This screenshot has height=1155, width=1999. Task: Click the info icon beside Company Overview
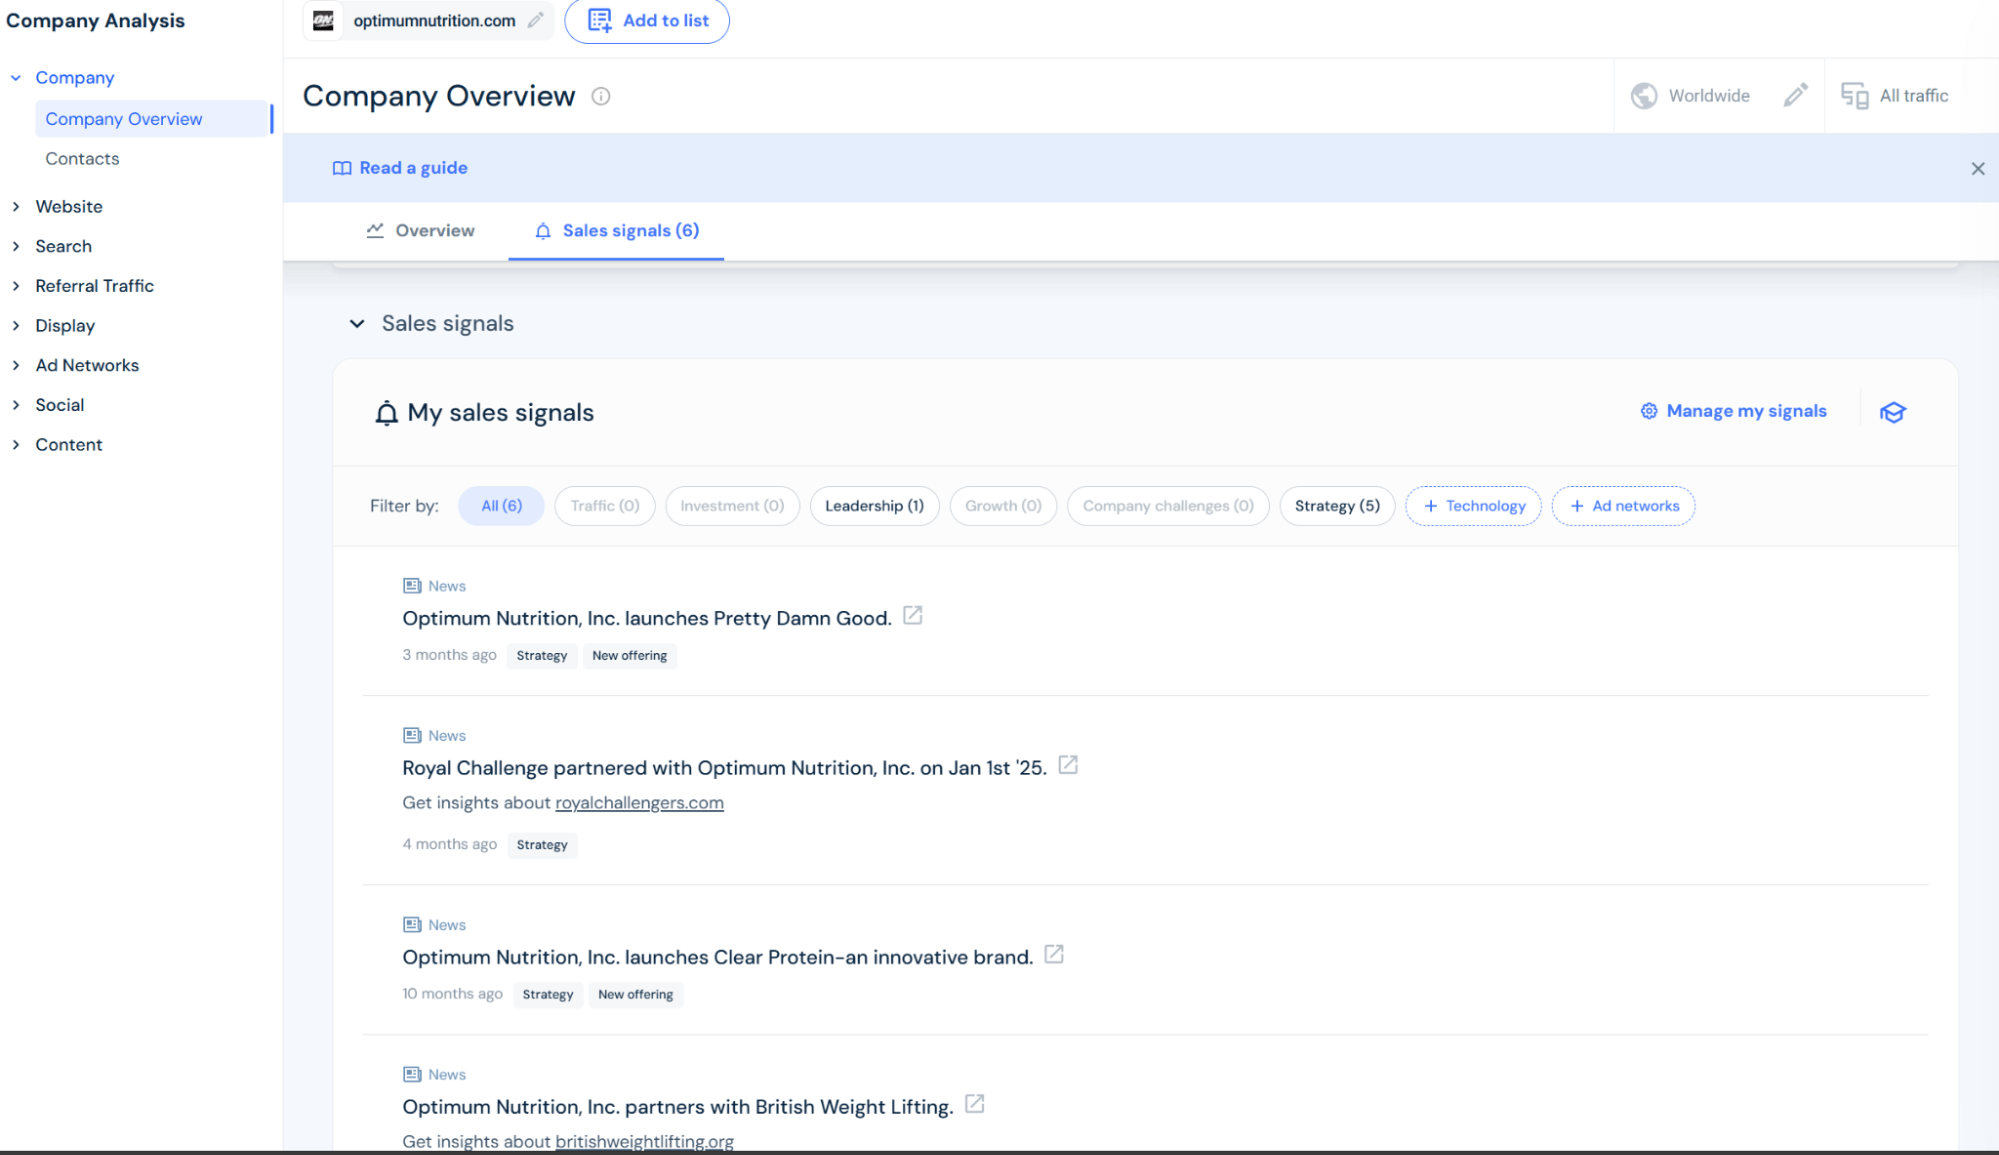coord(601,96)
